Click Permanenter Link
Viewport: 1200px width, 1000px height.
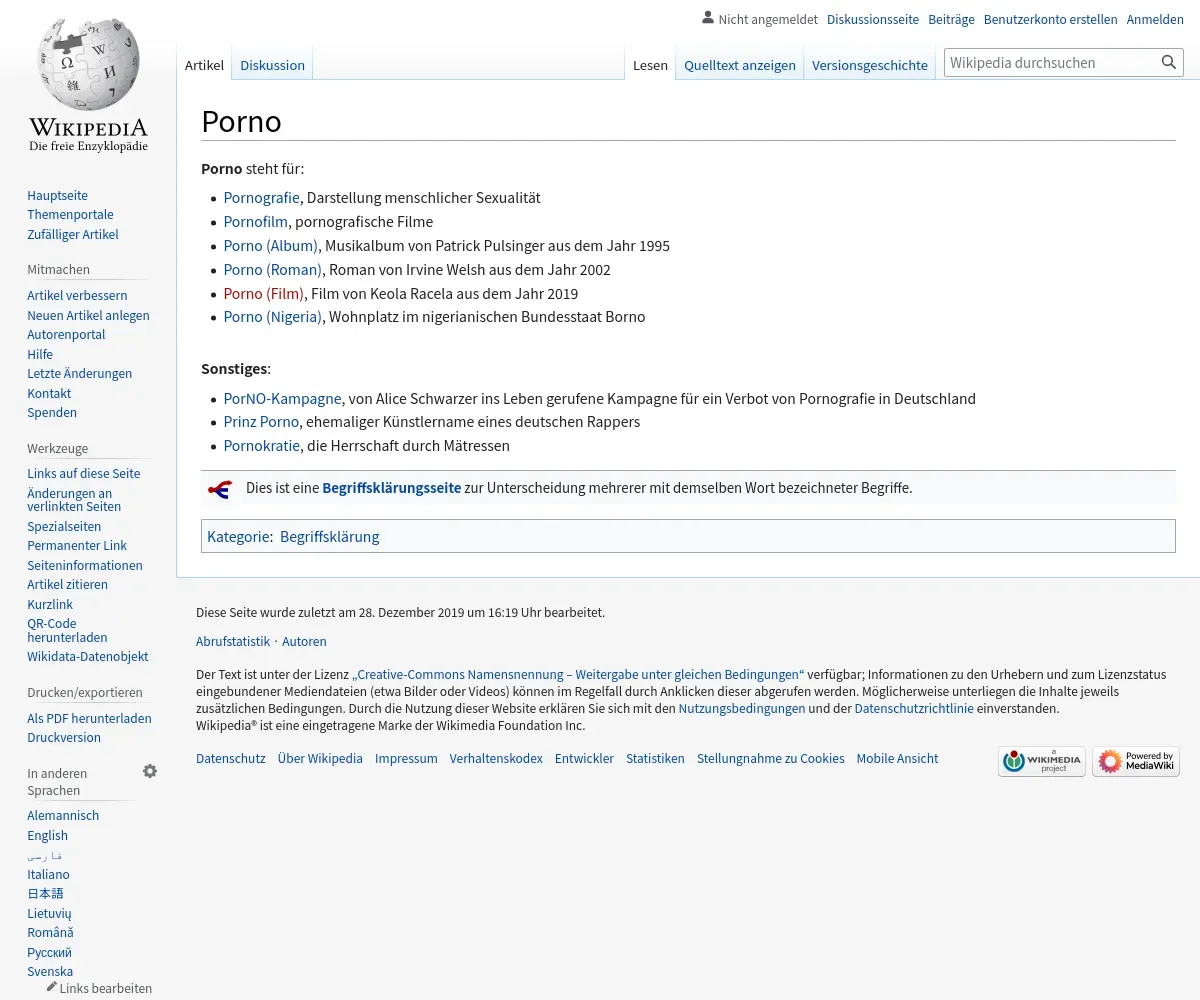click(77, 545)
